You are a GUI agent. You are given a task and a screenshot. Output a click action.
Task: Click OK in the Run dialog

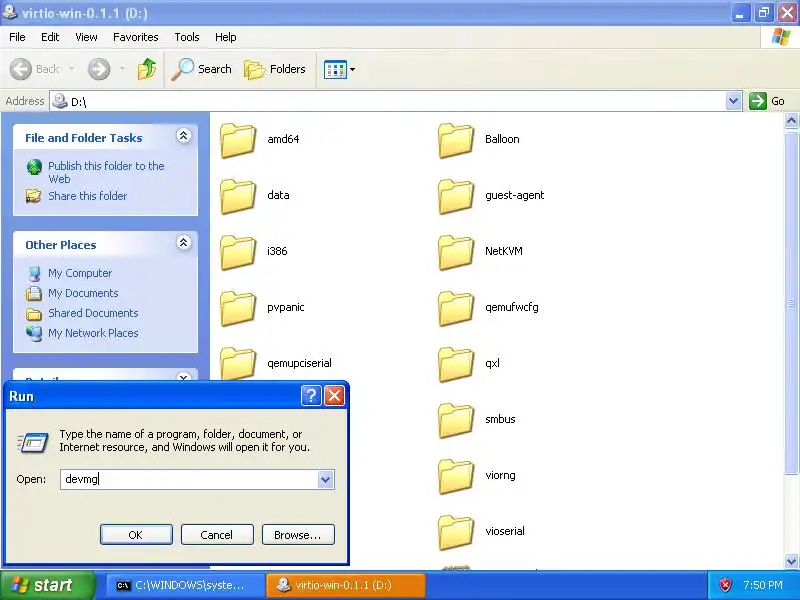click(x=136, y=535)
